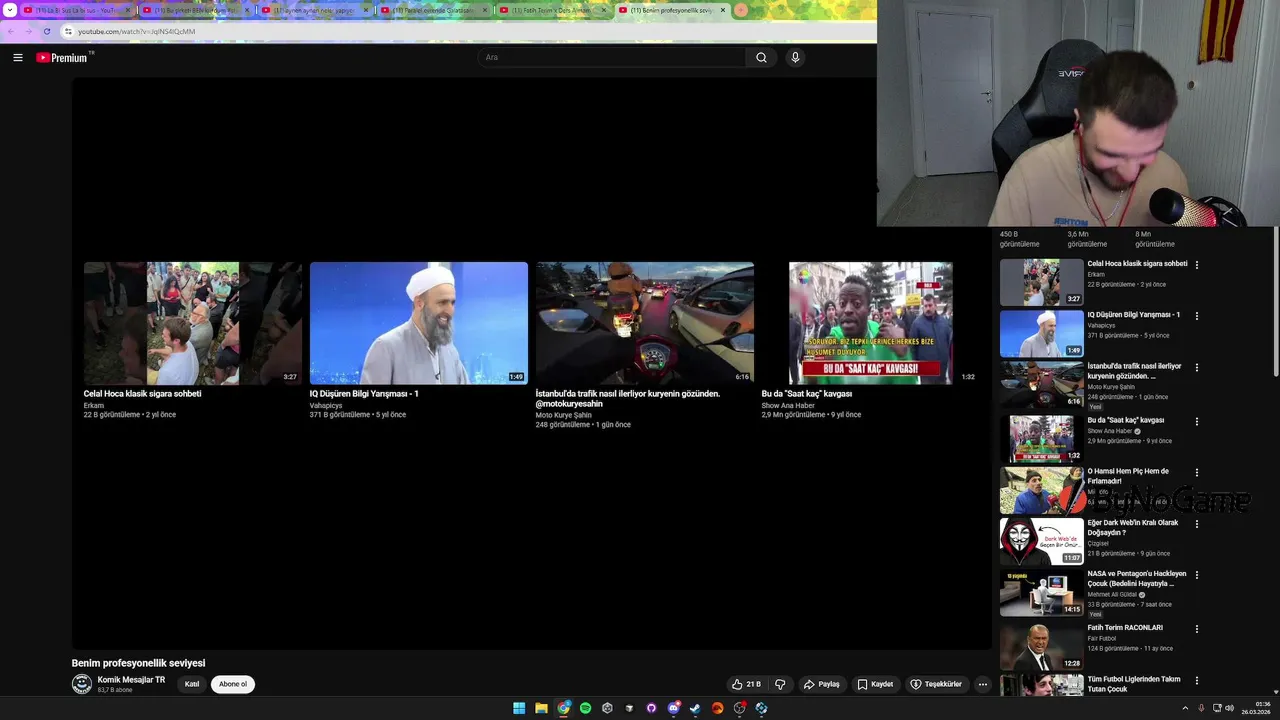Viewport: 1280px width, 720px height.
Task: Click the Katıl join button
Action: click(x=192, y=684)
